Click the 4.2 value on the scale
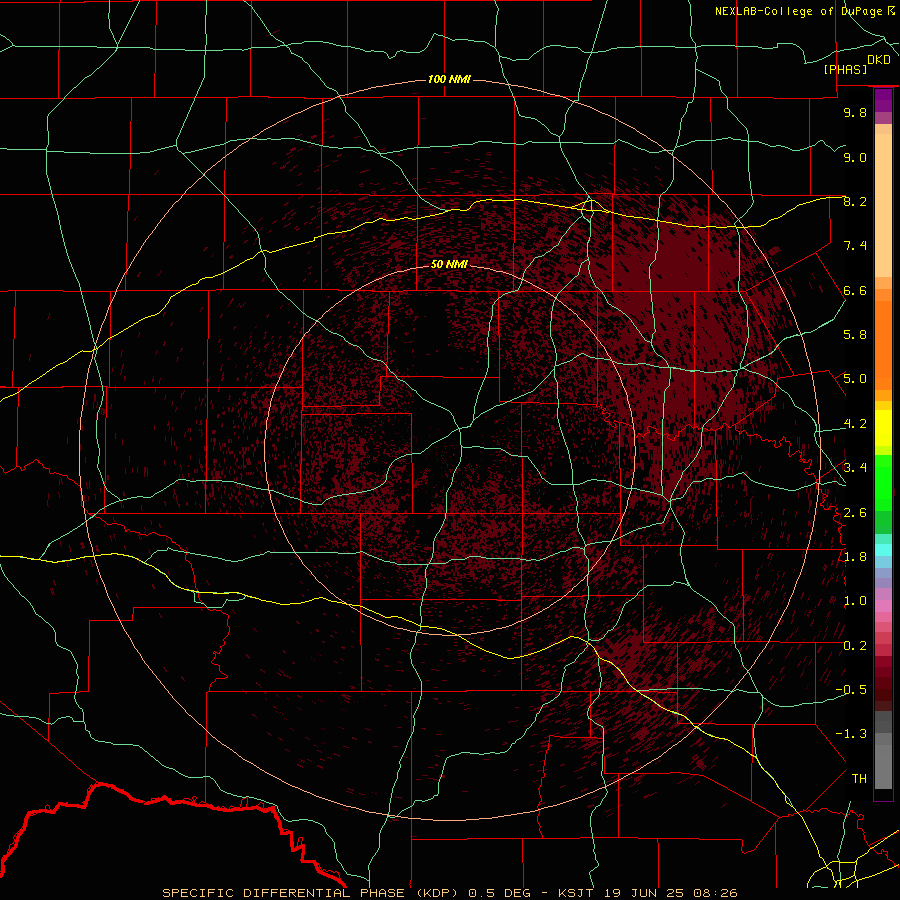The image size is (900, 900). coord(855,424)
